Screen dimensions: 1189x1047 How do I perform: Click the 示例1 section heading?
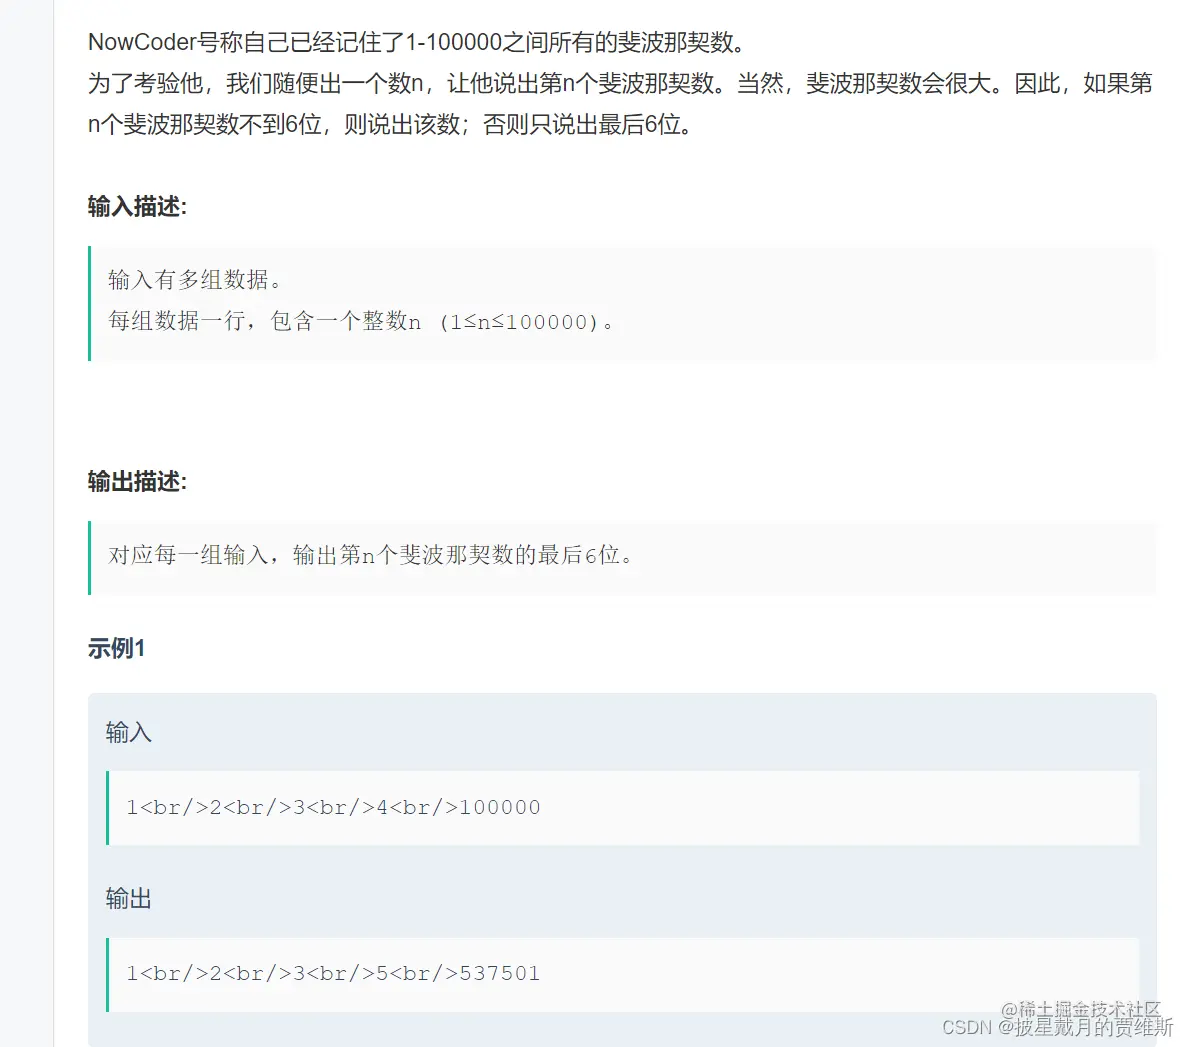click(116, 648)
